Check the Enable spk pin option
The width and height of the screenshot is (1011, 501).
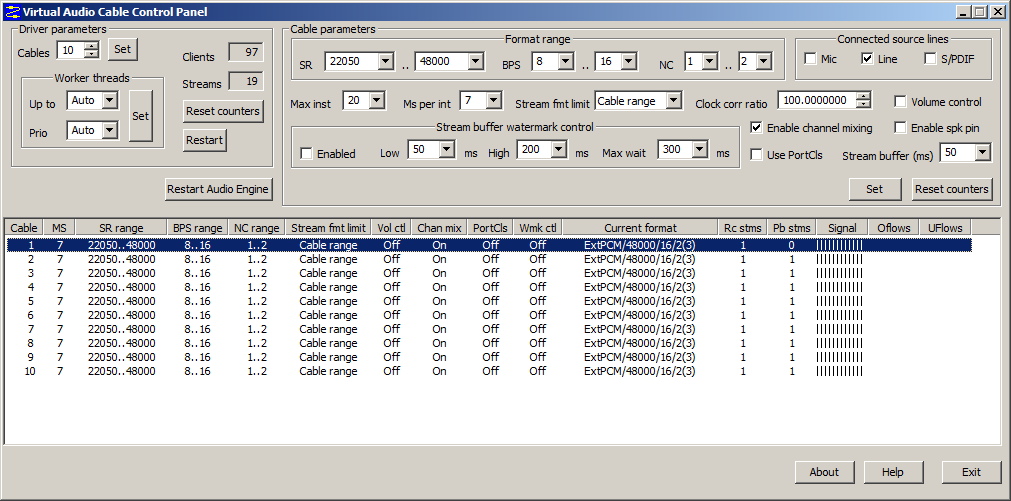[x=900, y=128]
